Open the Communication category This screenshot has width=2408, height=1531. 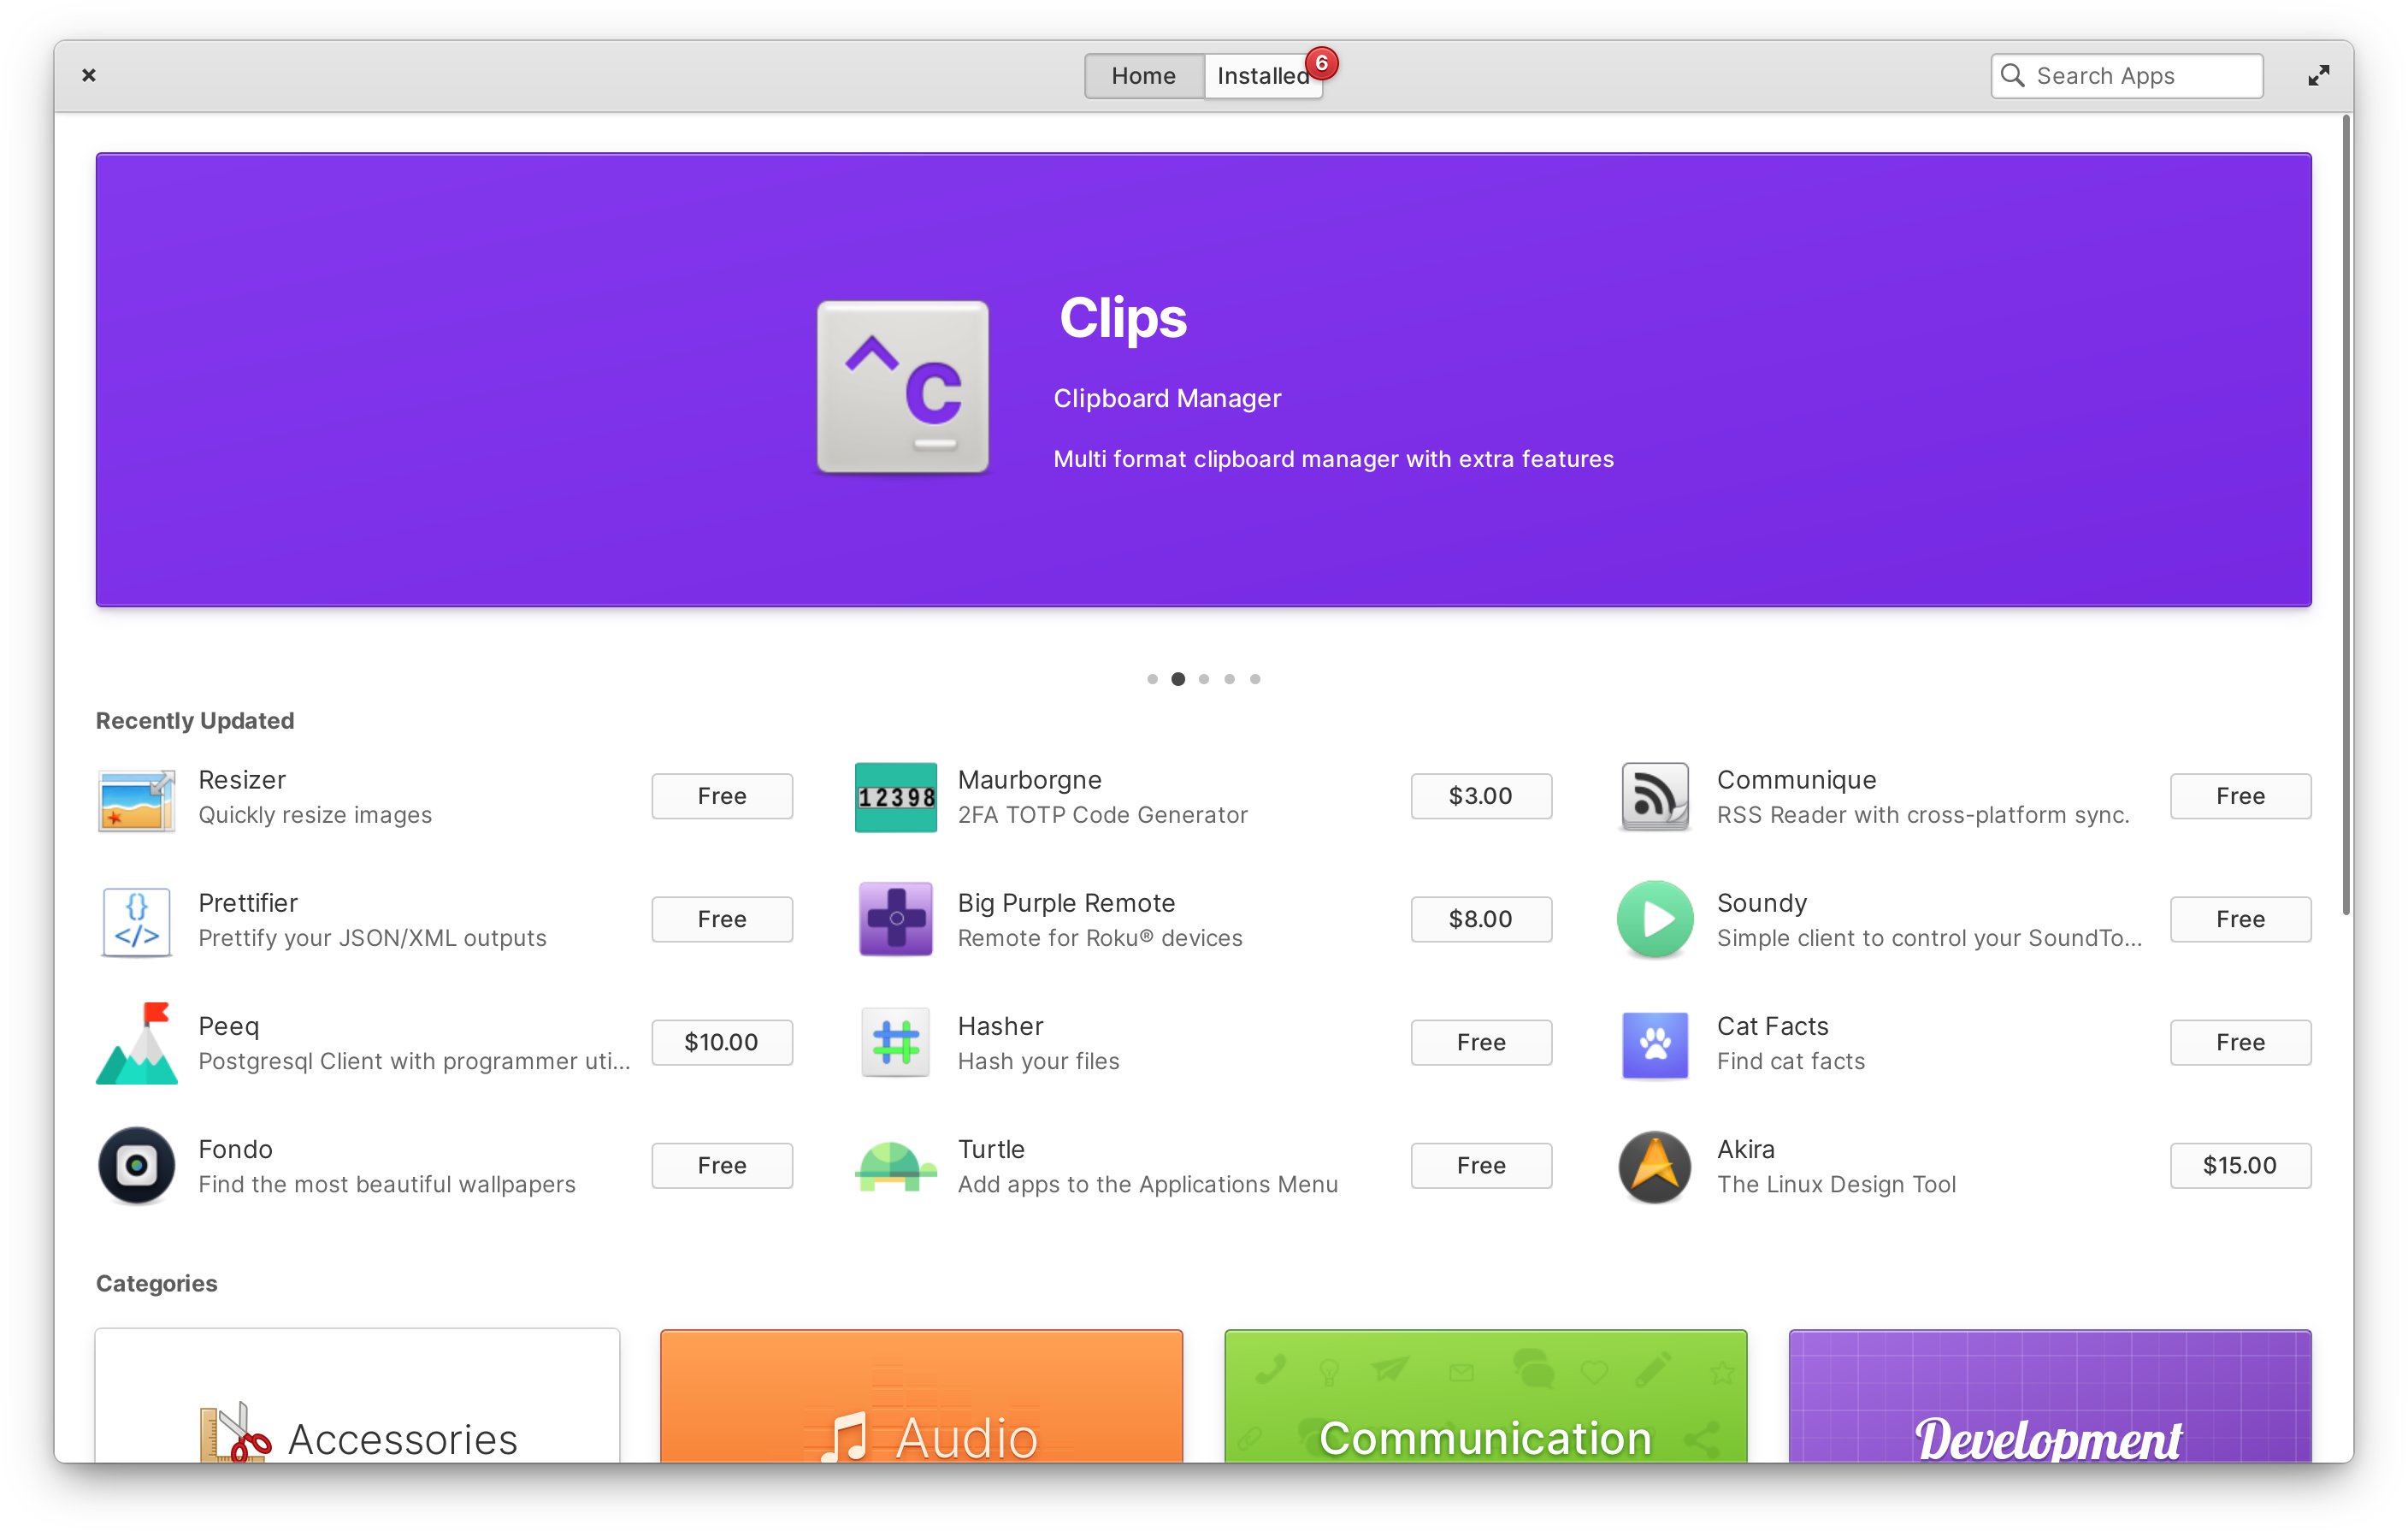pyautogui.click(x=1485, y=1420)
